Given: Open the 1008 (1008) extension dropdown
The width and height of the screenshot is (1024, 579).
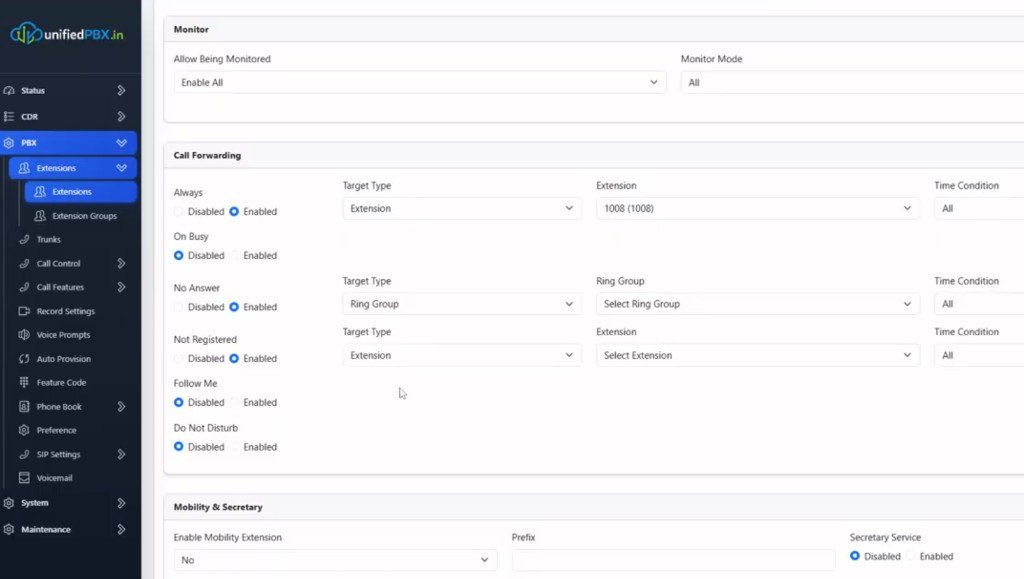Looking at the screenshot, I should pos(758,208).
